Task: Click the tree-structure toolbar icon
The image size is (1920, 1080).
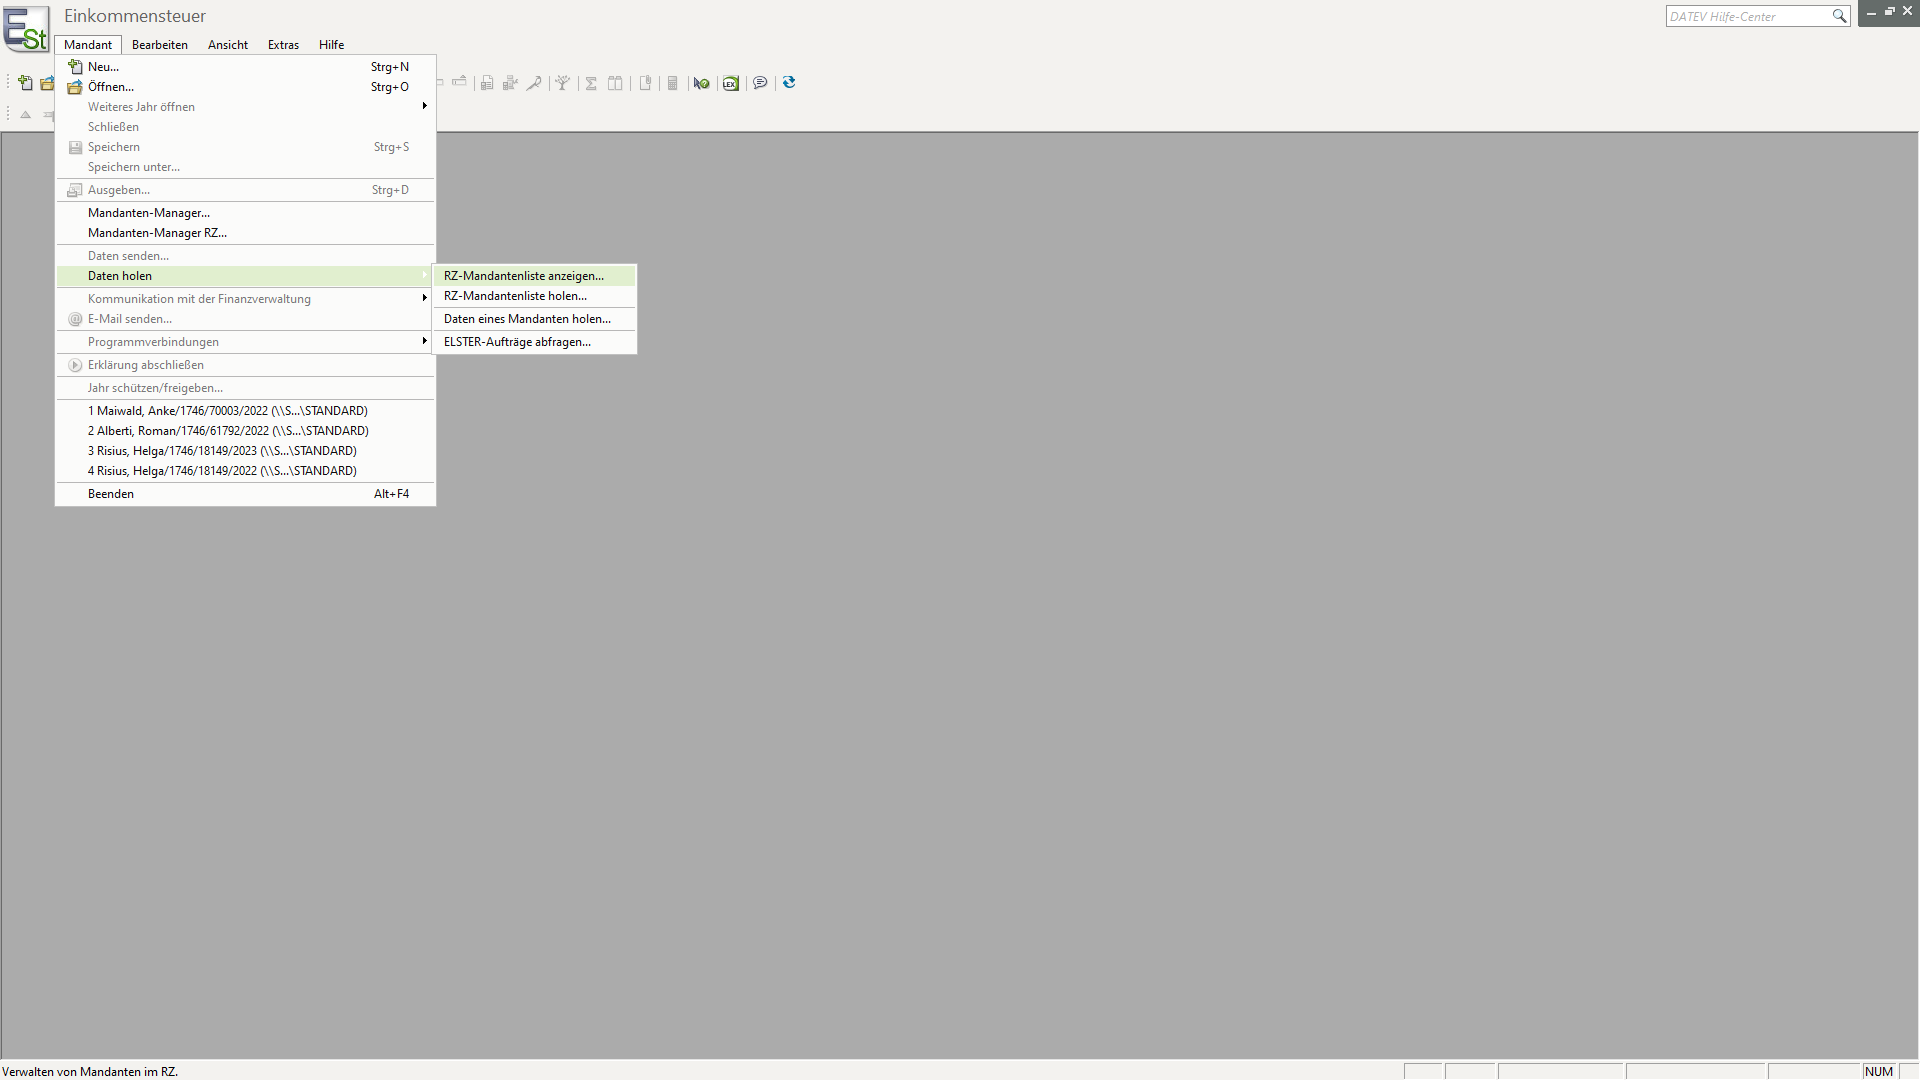Action: click(x=563, y=83)
